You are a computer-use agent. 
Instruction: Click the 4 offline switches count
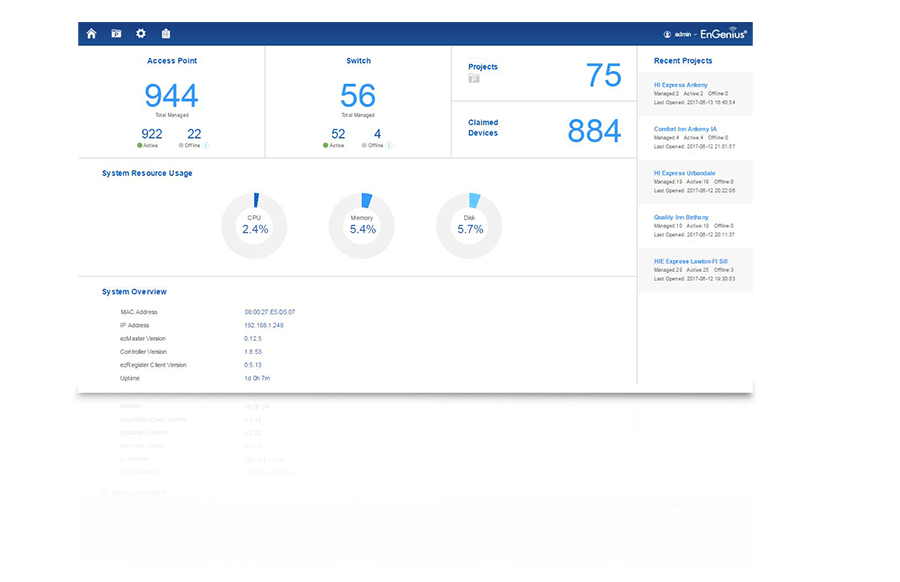[x=377, y=134]
